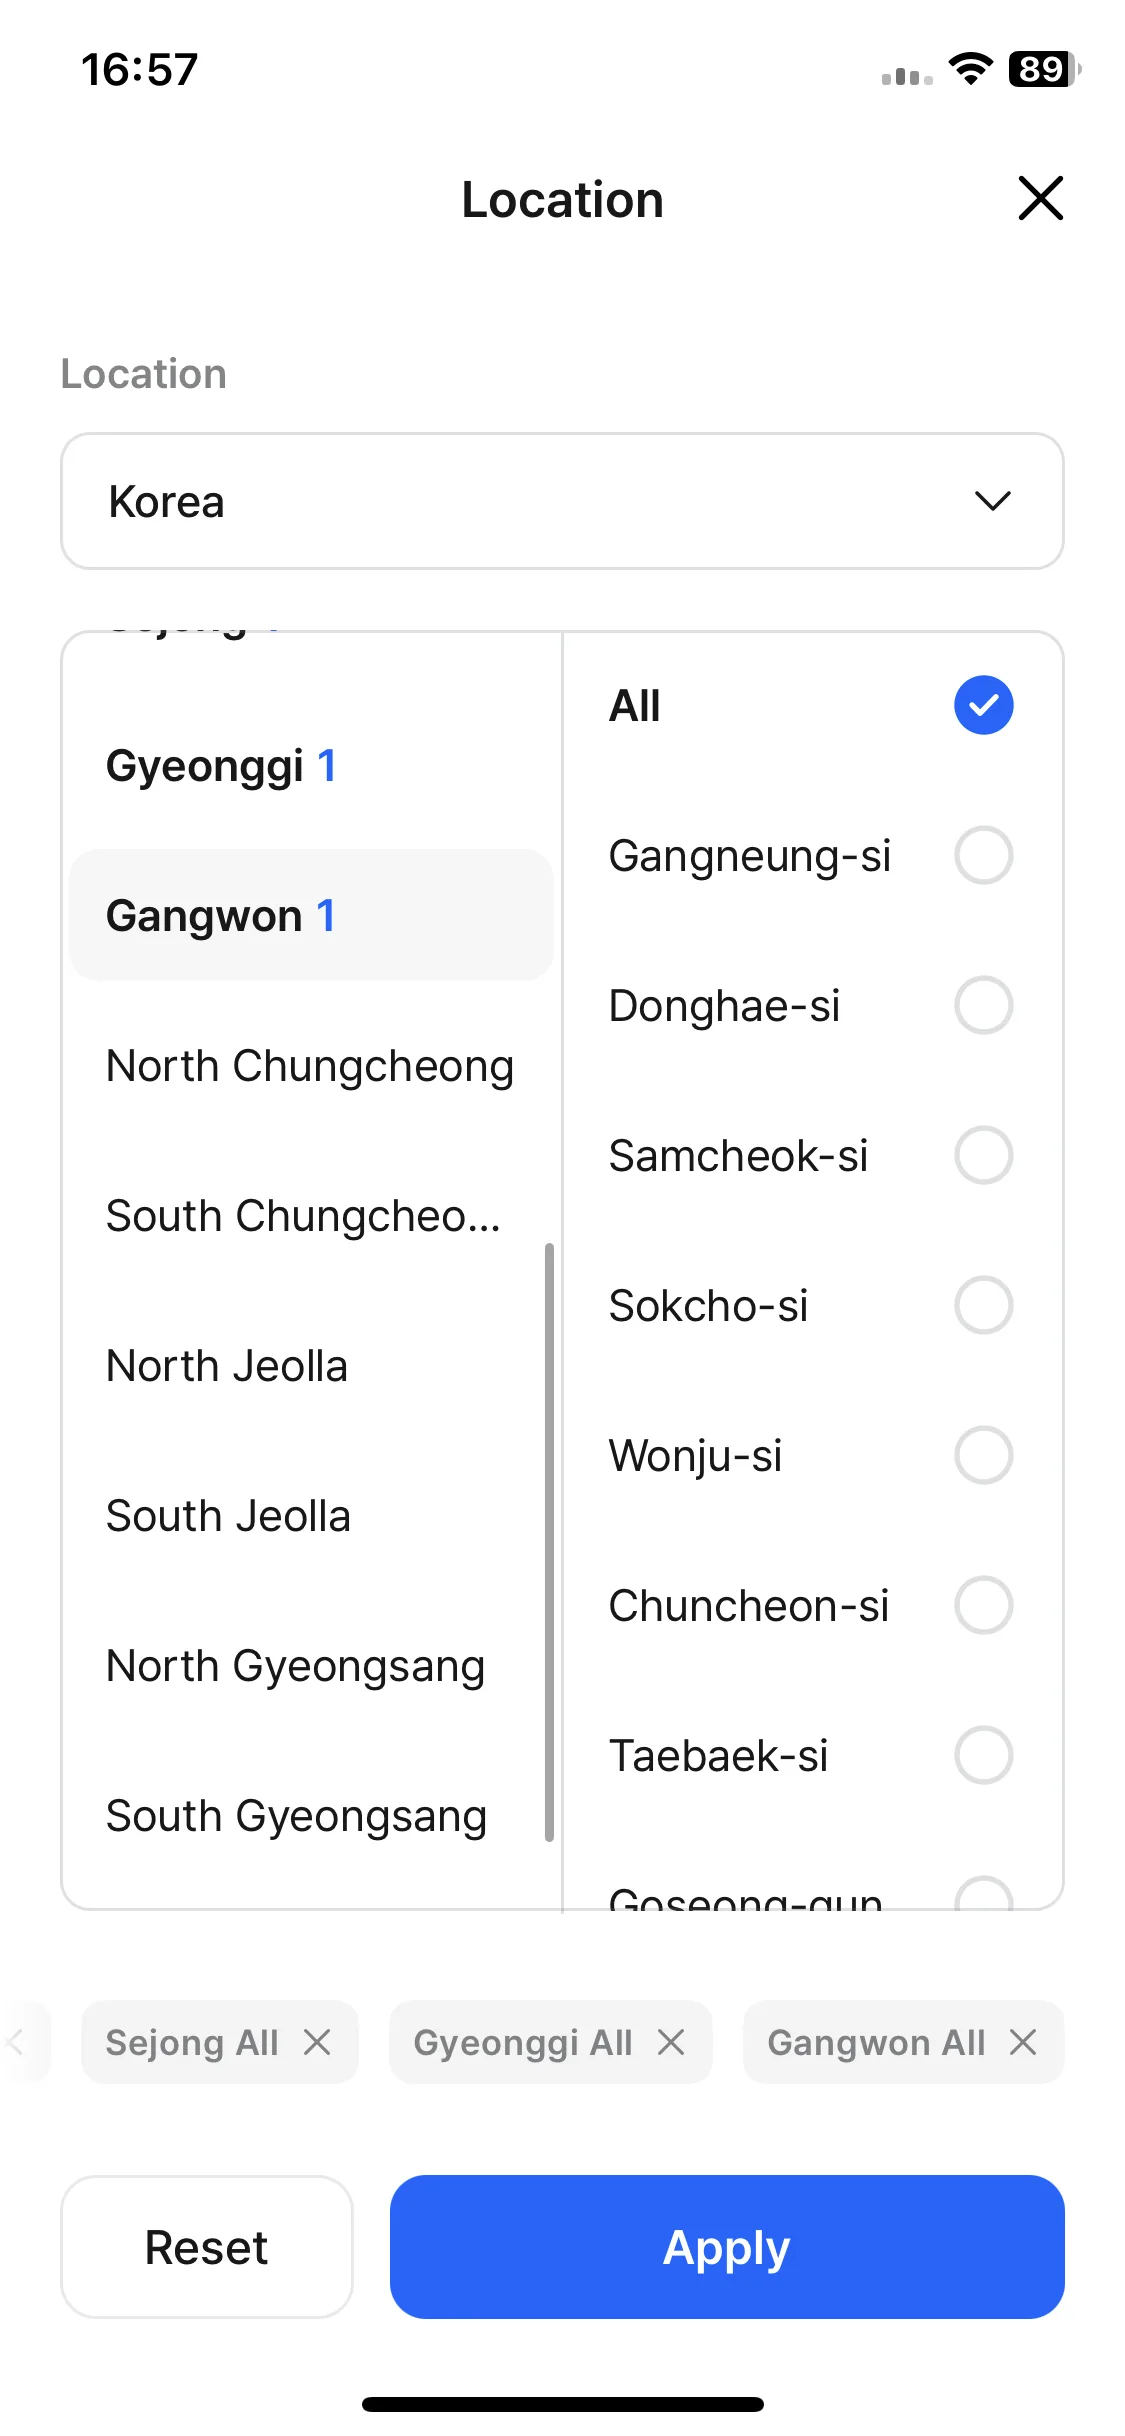Click the Reset button

[207, 2247]
